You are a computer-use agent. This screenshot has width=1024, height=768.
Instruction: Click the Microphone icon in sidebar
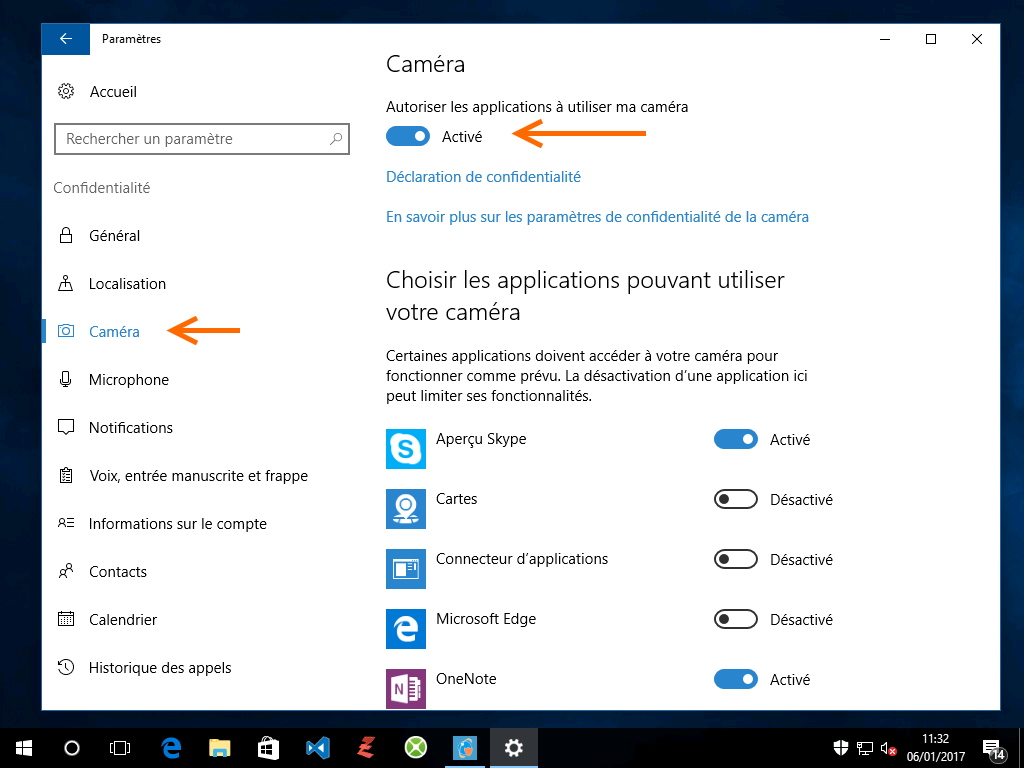[66, 379]
